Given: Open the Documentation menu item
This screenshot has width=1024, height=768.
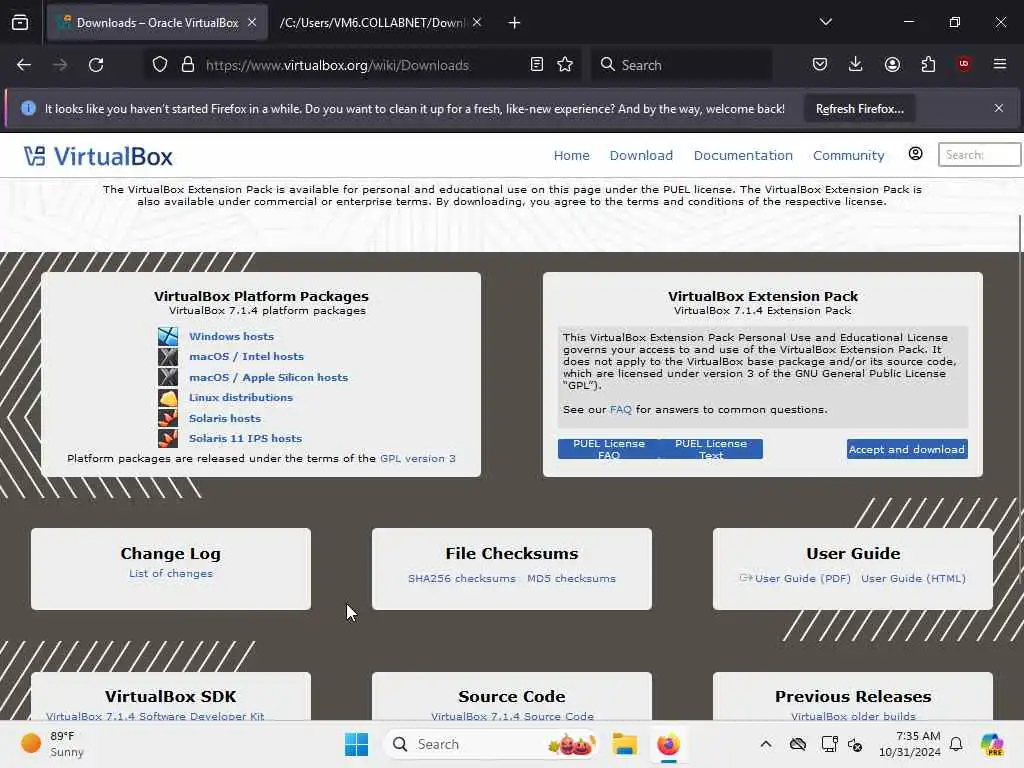Looking at the screenshot, I should (743, 155).
